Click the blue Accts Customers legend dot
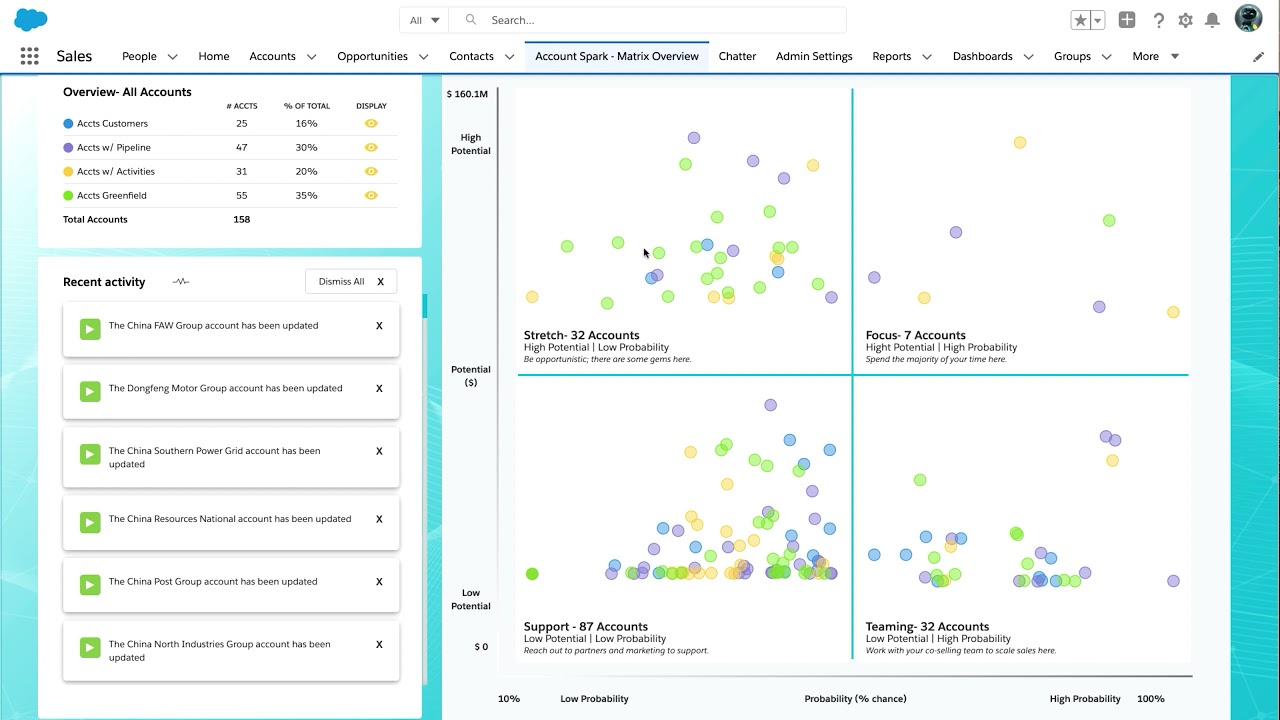1280x720 pixels. 68,124
